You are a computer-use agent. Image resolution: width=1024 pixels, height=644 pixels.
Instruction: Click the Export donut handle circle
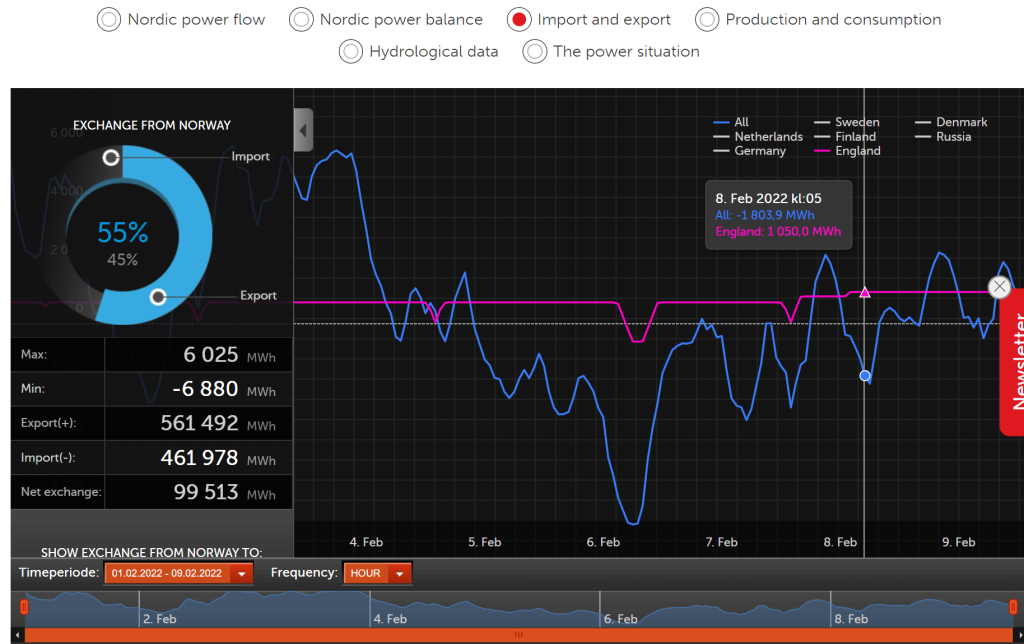[x=158, y=297]
